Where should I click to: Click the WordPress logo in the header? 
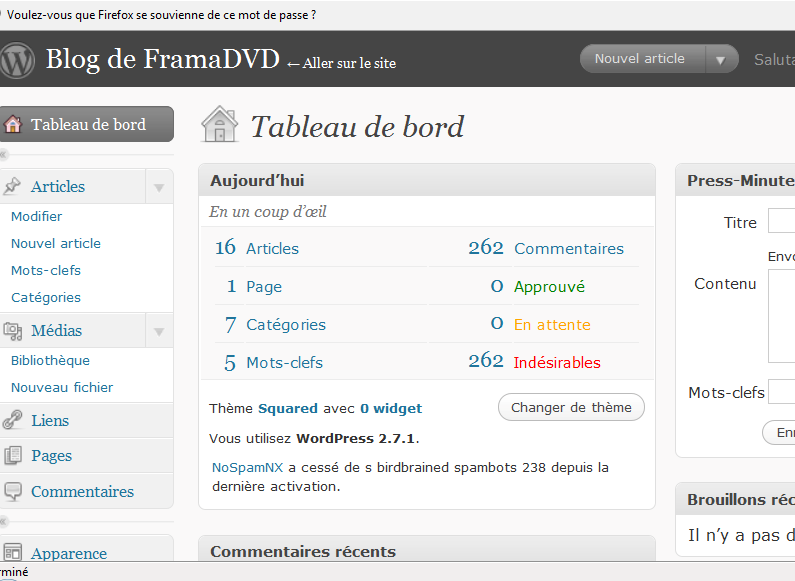[x=17, y=60]
